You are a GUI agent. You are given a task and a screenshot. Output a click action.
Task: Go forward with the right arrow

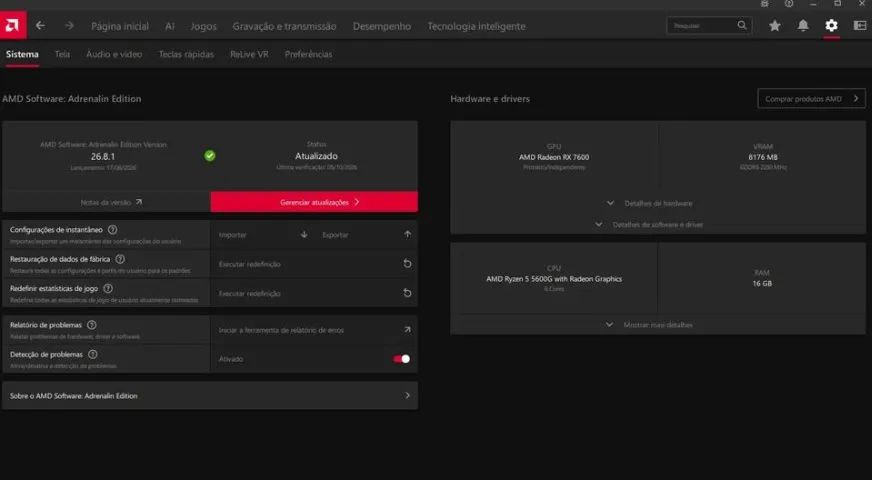tap(69, 26)
